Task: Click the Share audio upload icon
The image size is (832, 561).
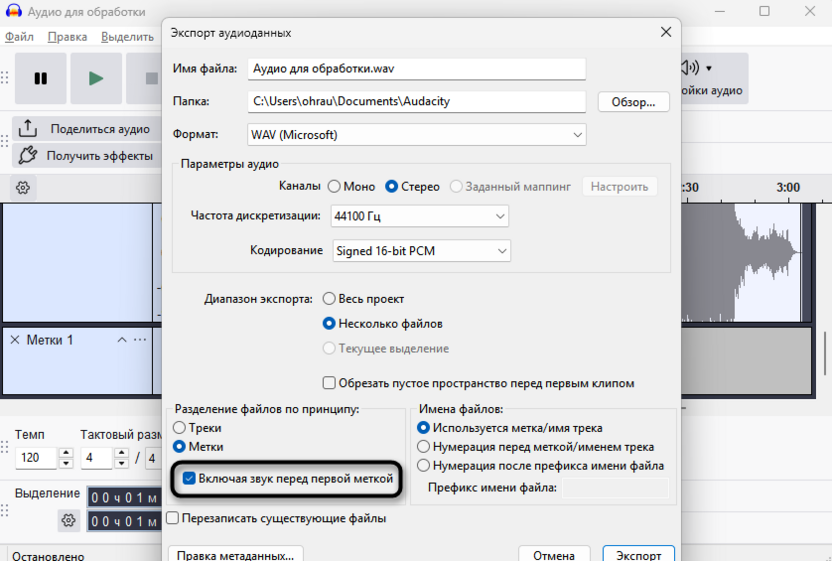Action: pos(28,128)
